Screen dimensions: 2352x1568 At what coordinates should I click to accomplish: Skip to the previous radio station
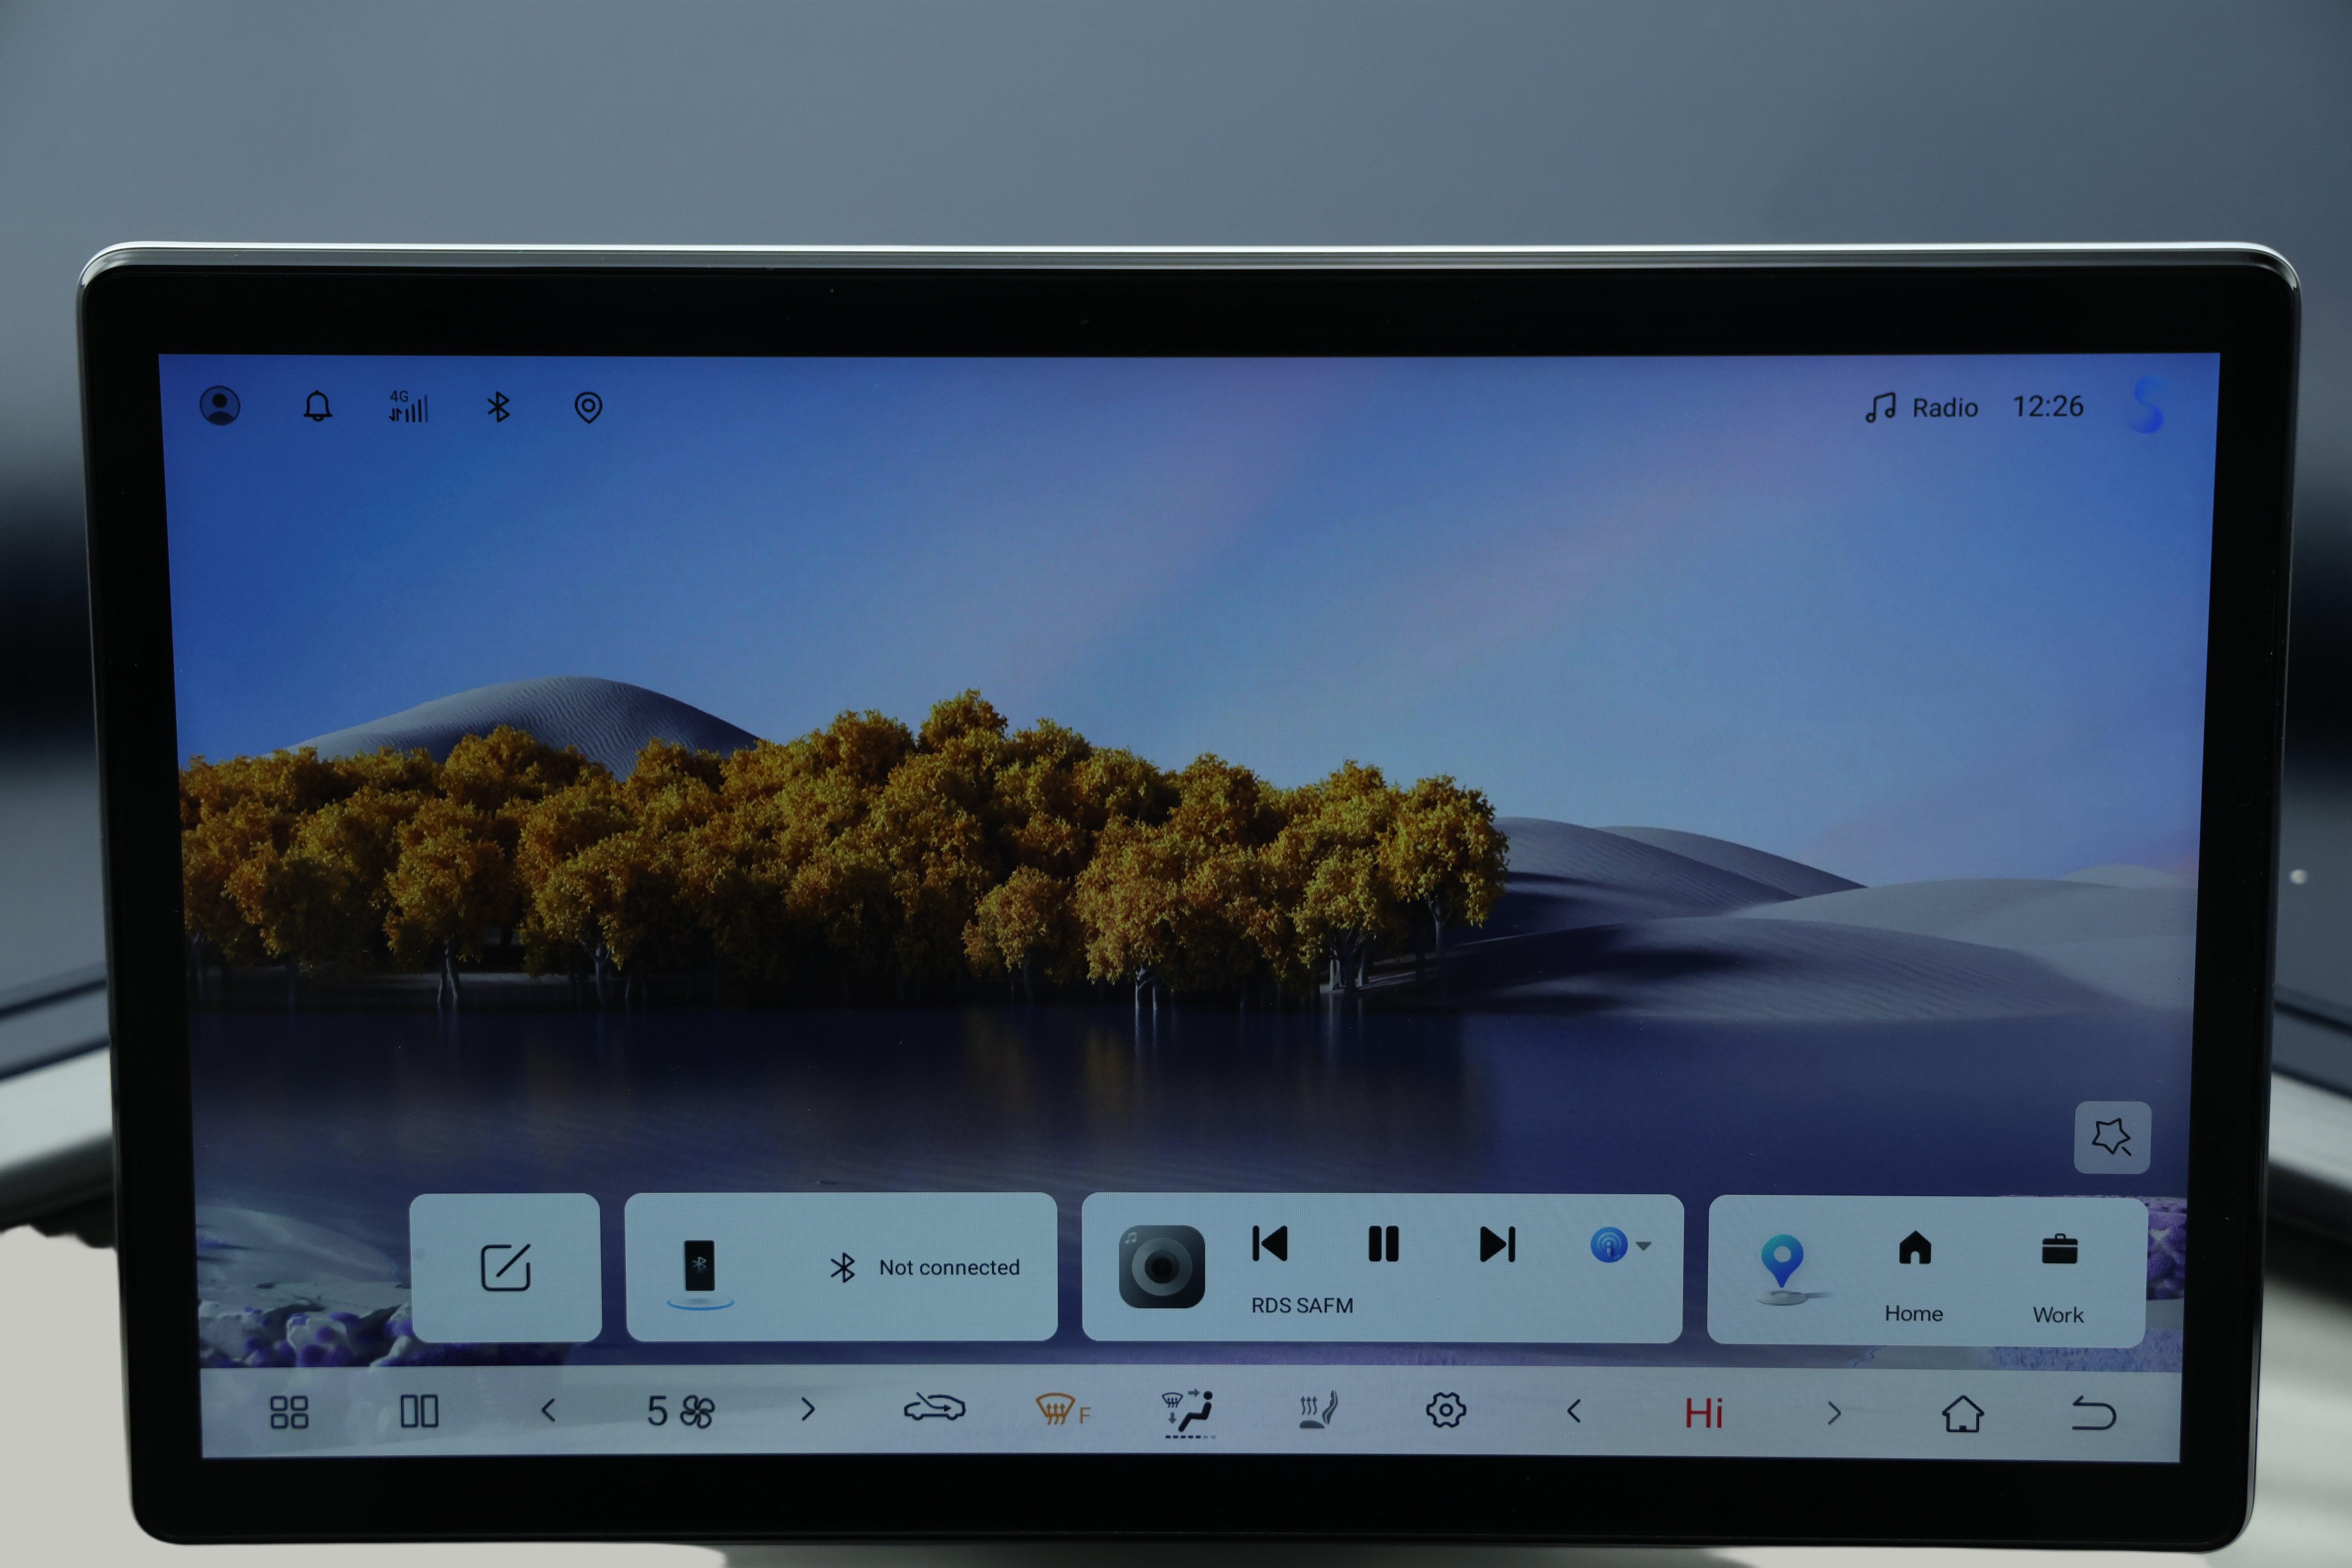1270,1244
